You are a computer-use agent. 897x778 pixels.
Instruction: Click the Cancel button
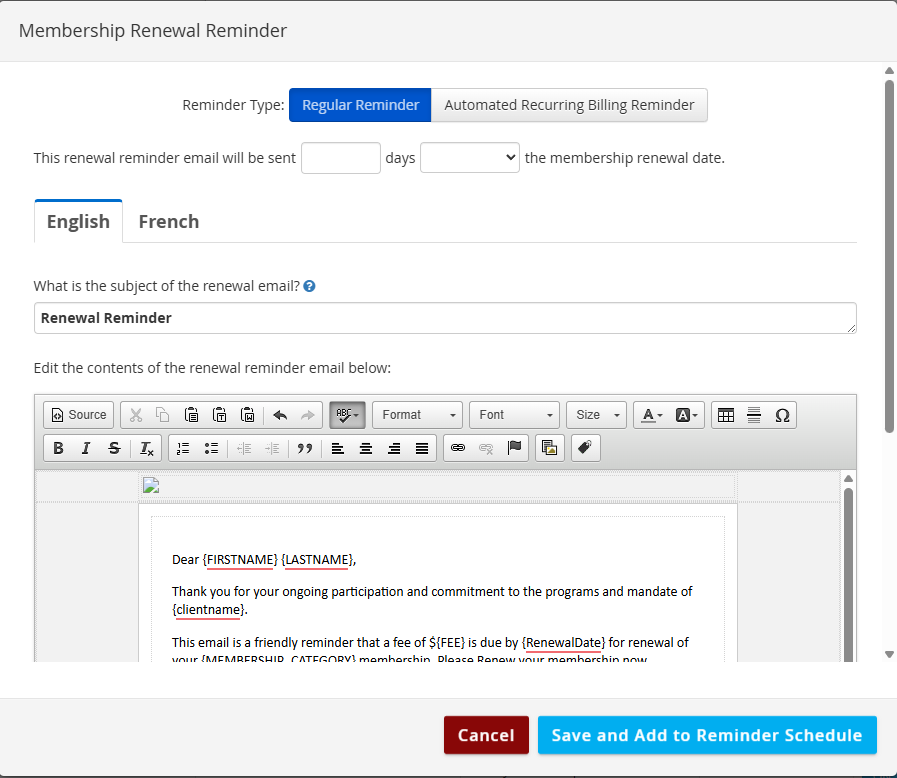pyautogui.click(x=486, y=735)
